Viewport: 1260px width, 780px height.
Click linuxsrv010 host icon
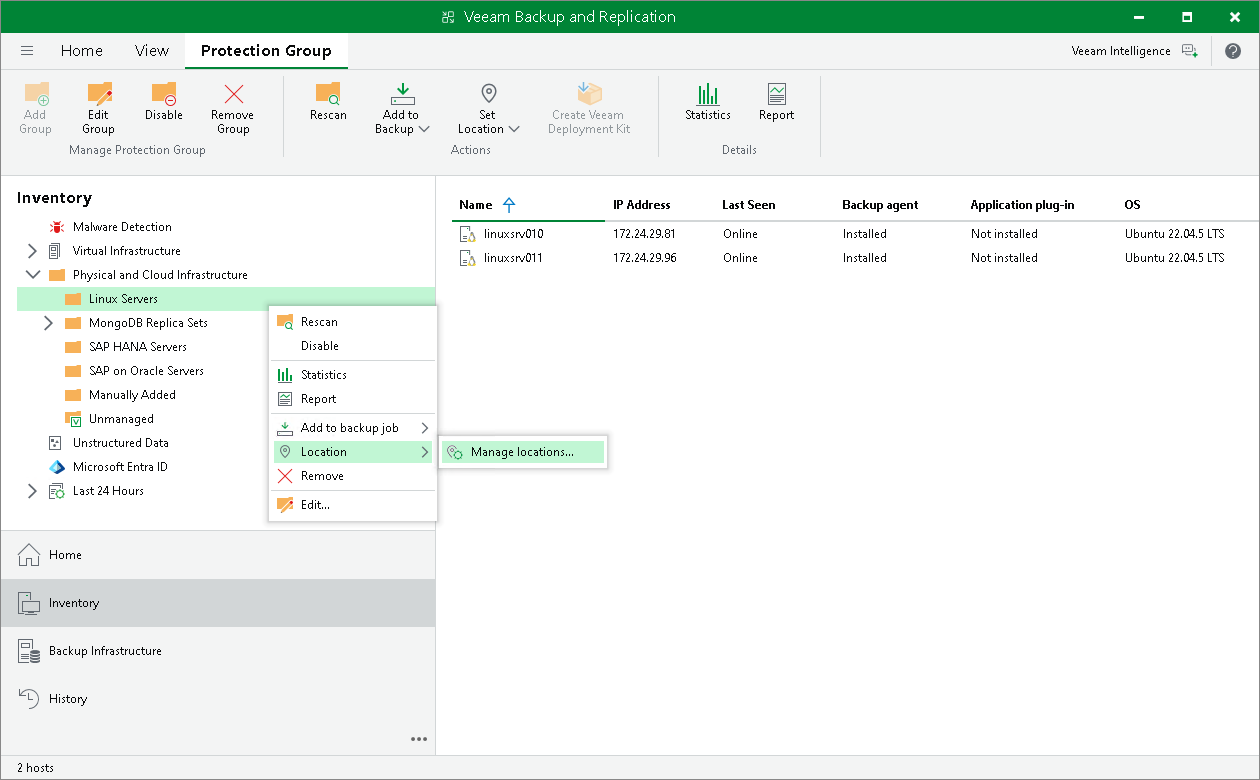pyautogui.click(x=467, y=234)
